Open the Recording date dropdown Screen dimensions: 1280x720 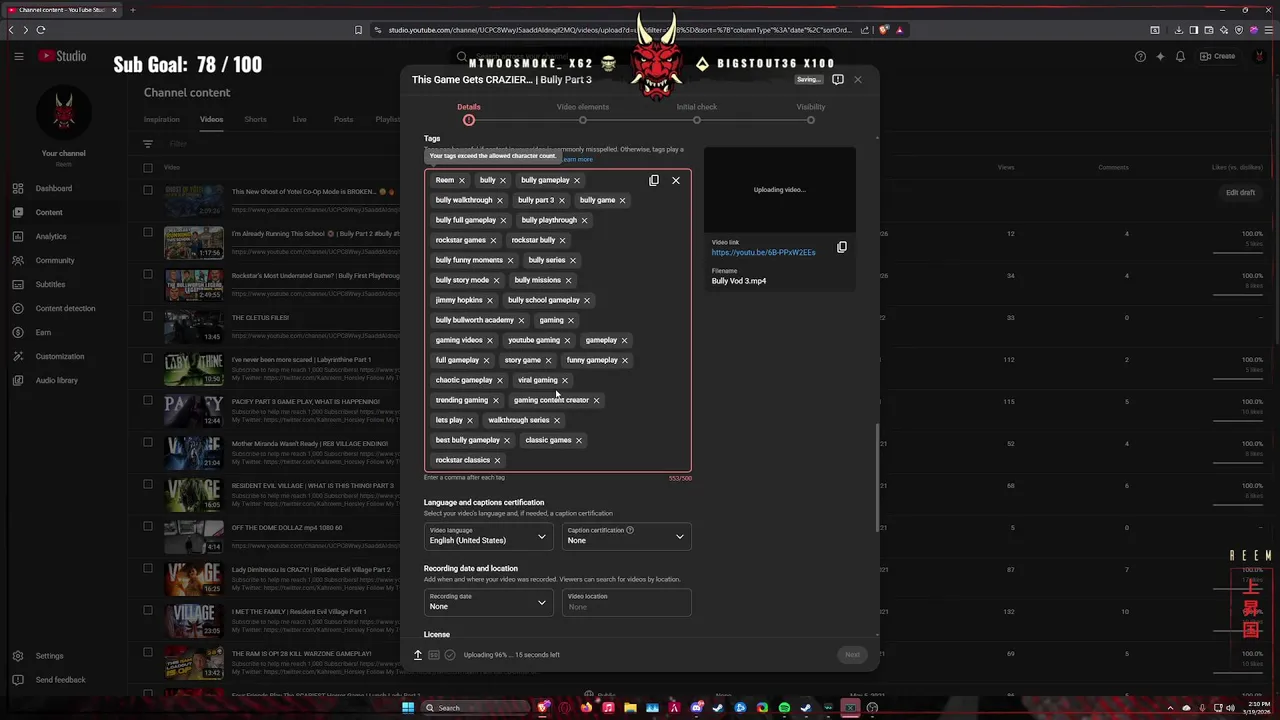coord(488,602)
